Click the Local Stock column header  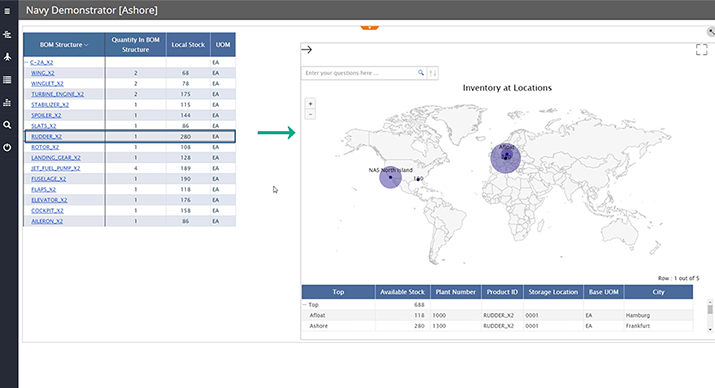pos(188,45)
